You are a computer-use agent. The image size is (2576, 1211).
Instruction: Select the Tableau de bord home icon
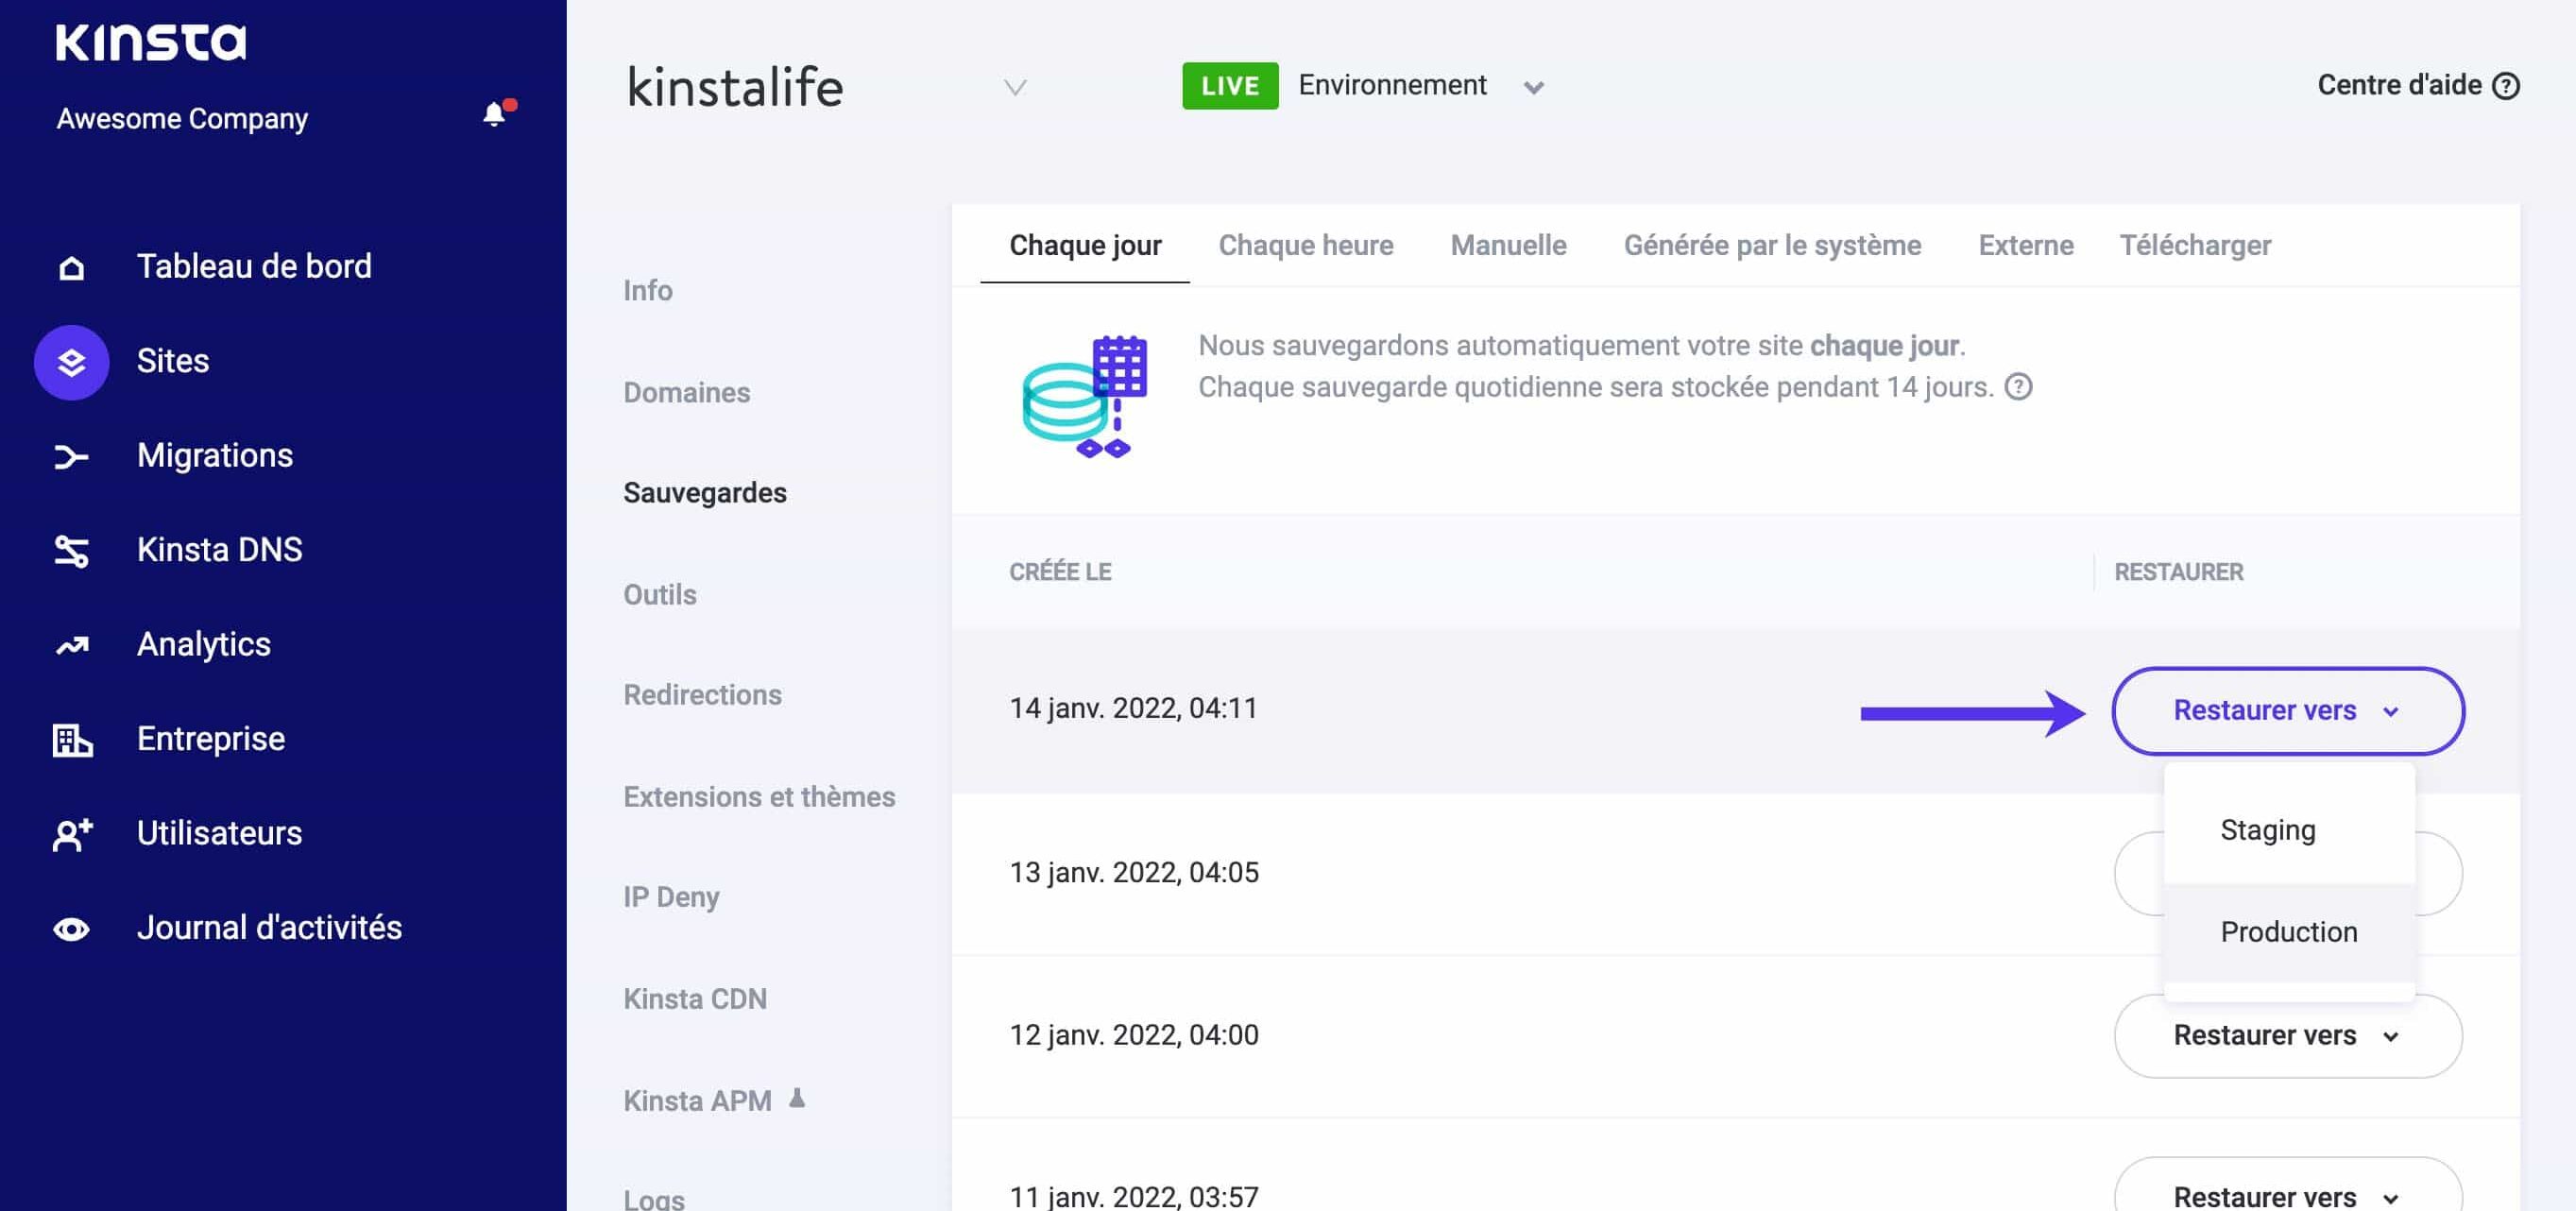coord(70,266)
